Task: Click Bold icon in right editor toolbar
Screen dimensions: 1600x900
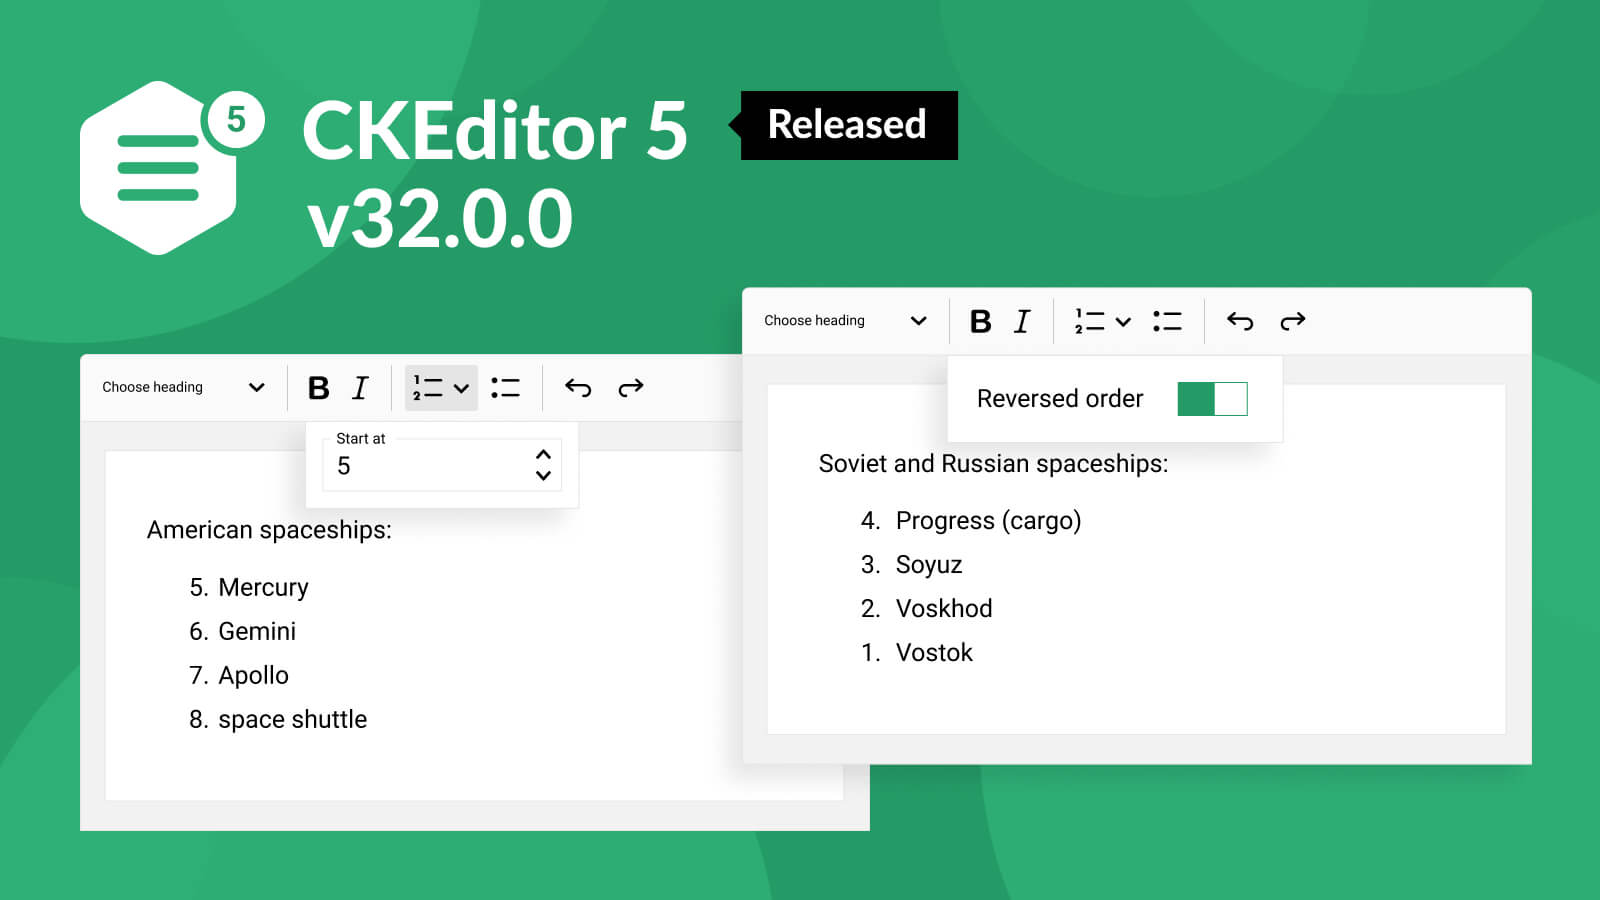Action: click(980, 321)
